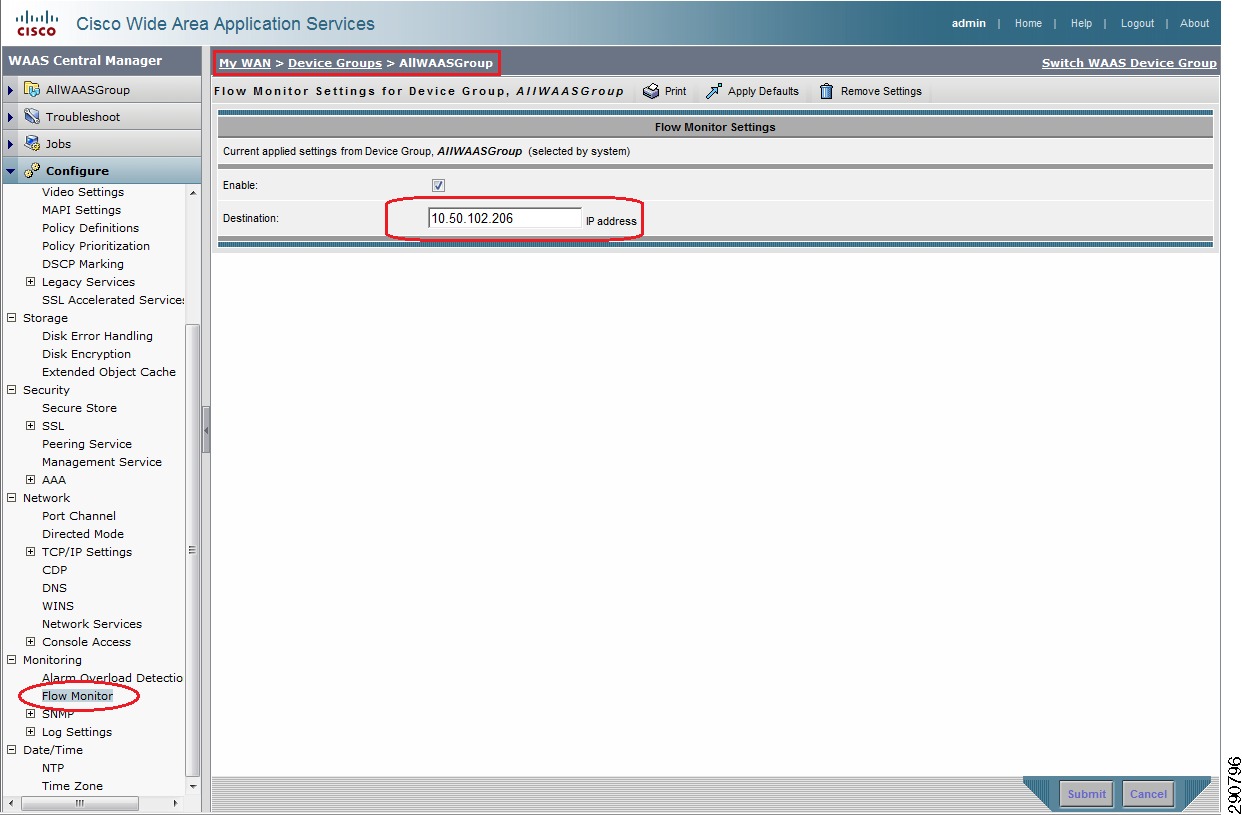Viewport: 1242px width, 815px height.
Task: Open Disk Error Handling
Action: pyautogui.click(x=97, y=336)
